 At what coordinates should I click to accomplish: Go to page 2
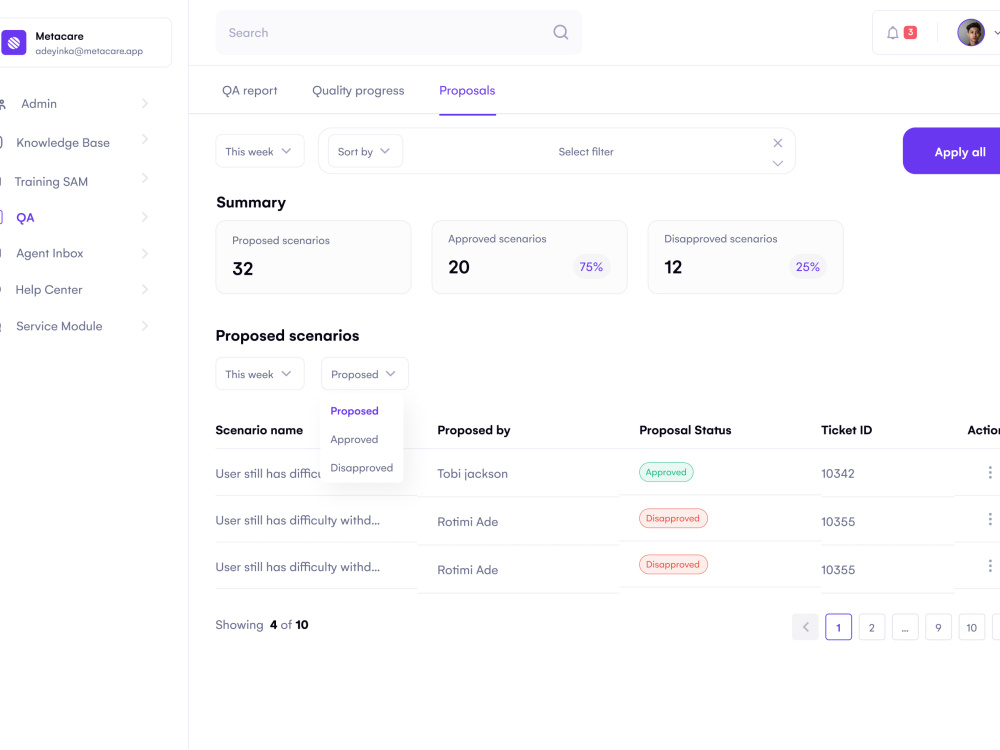[x=872, y=627]
